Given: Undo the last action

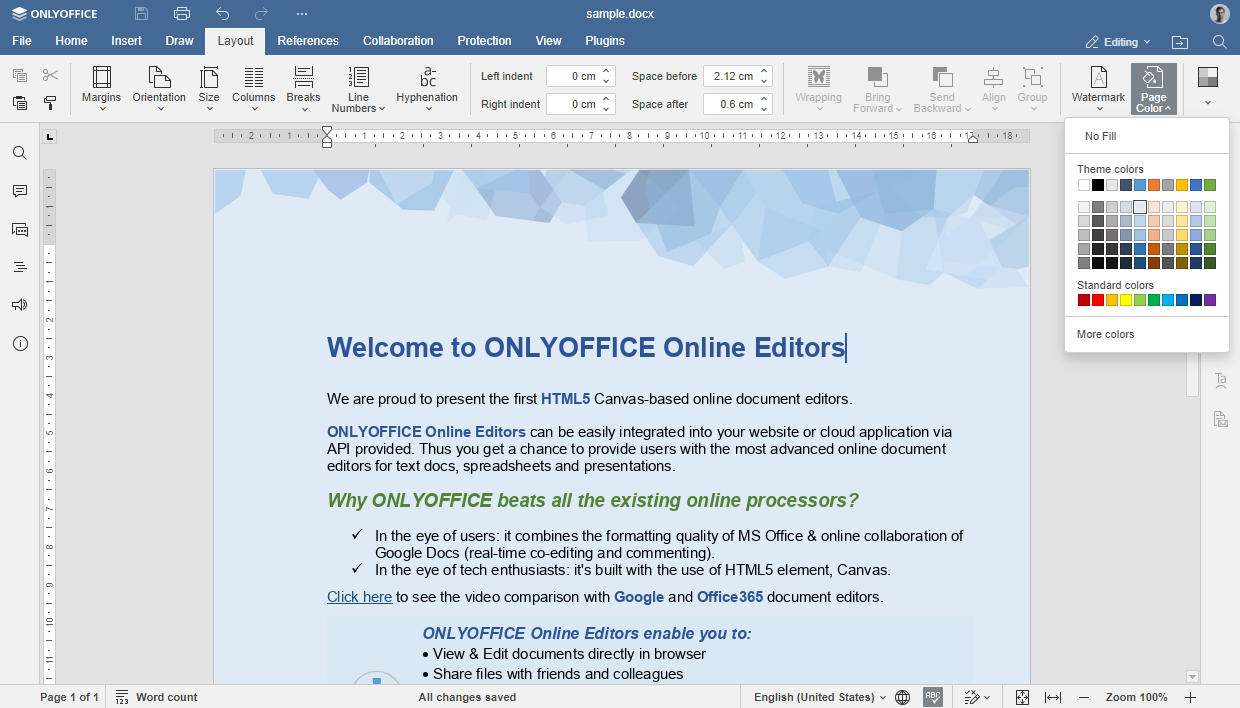Looking at the screenshot, I should [222, 13].
